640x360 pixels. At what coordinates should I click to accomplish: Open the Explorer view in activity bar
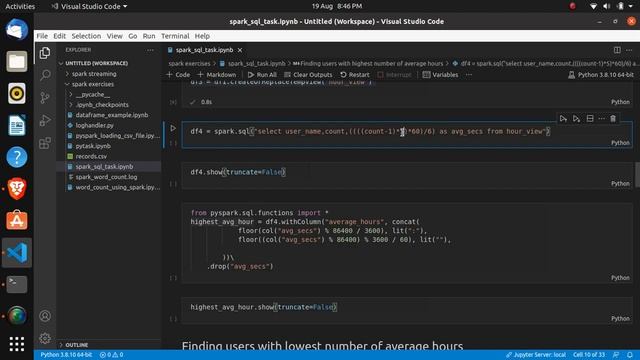pos(45,53)
